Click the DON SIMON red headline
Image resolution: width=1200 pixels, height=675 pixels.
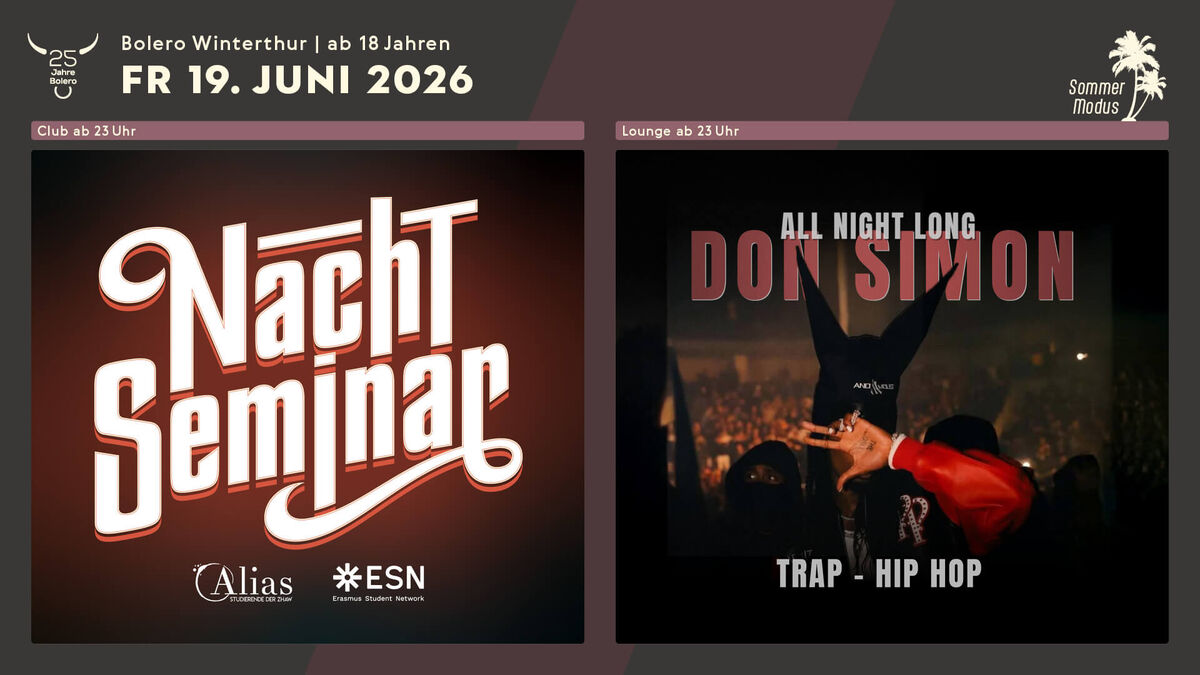[882, 266]
